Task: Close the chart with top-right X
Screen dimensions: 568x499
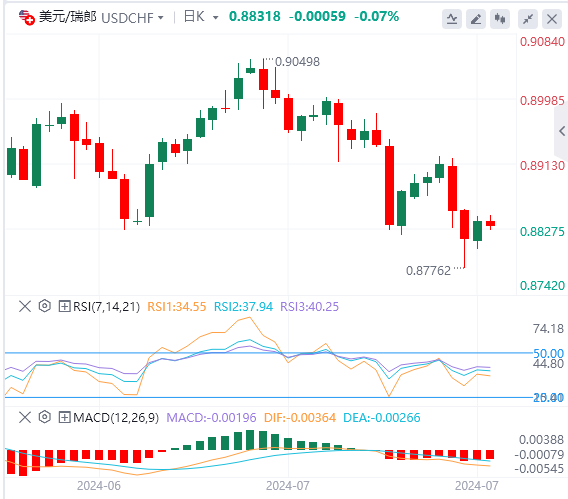Action: coord(552,19)
